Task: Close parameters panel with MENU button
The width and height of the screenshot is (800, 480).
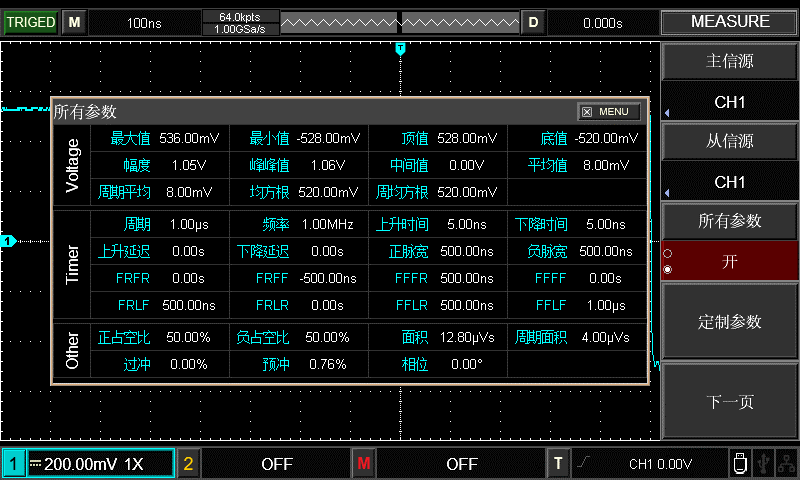Action: click(x=608, y=112)
